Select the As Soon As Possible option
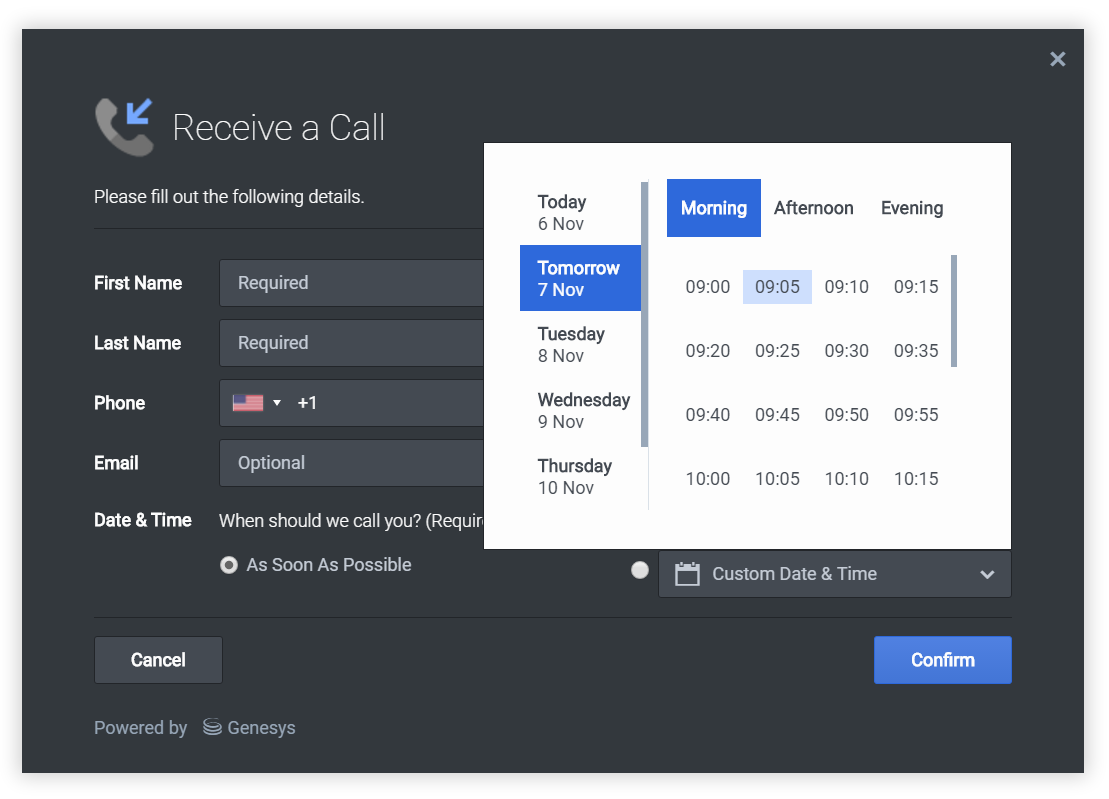Viewport: 1109px width, 799px height. click(x=229, y=565)
